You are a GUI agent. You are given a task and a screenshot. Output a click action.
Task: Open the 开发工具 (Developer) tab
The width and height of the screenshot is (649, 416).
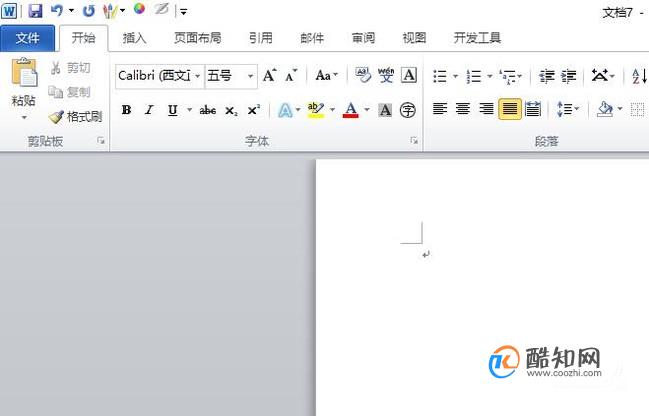[477, 38]
